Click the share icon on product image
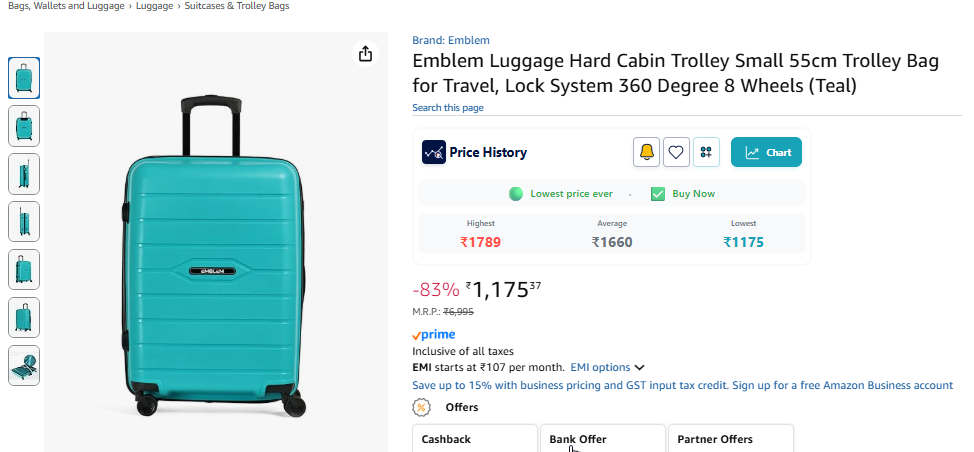This screenshot has height=452, width=974. pyautogui.click(x=365, y=53)
